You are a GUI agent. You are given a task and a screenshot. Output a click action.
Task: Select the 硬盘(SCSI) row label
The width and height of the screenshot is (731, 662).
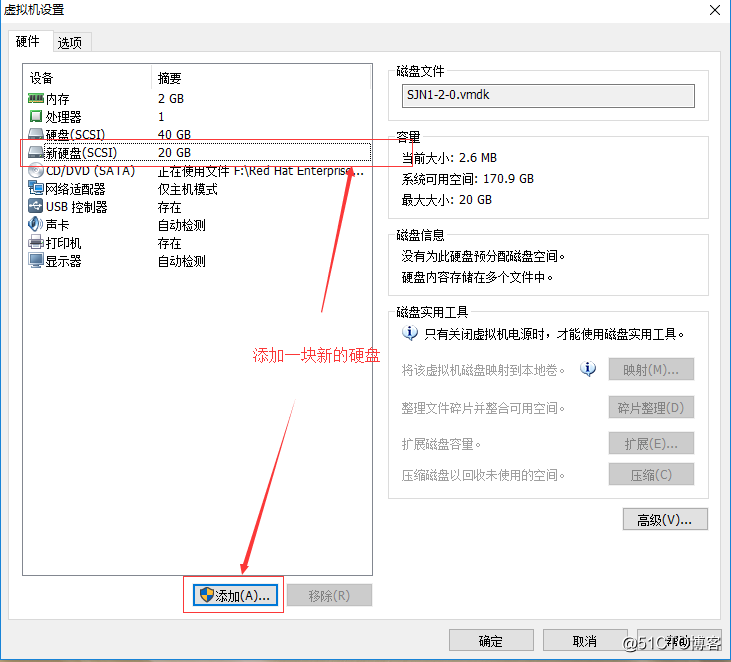[76, 135]
